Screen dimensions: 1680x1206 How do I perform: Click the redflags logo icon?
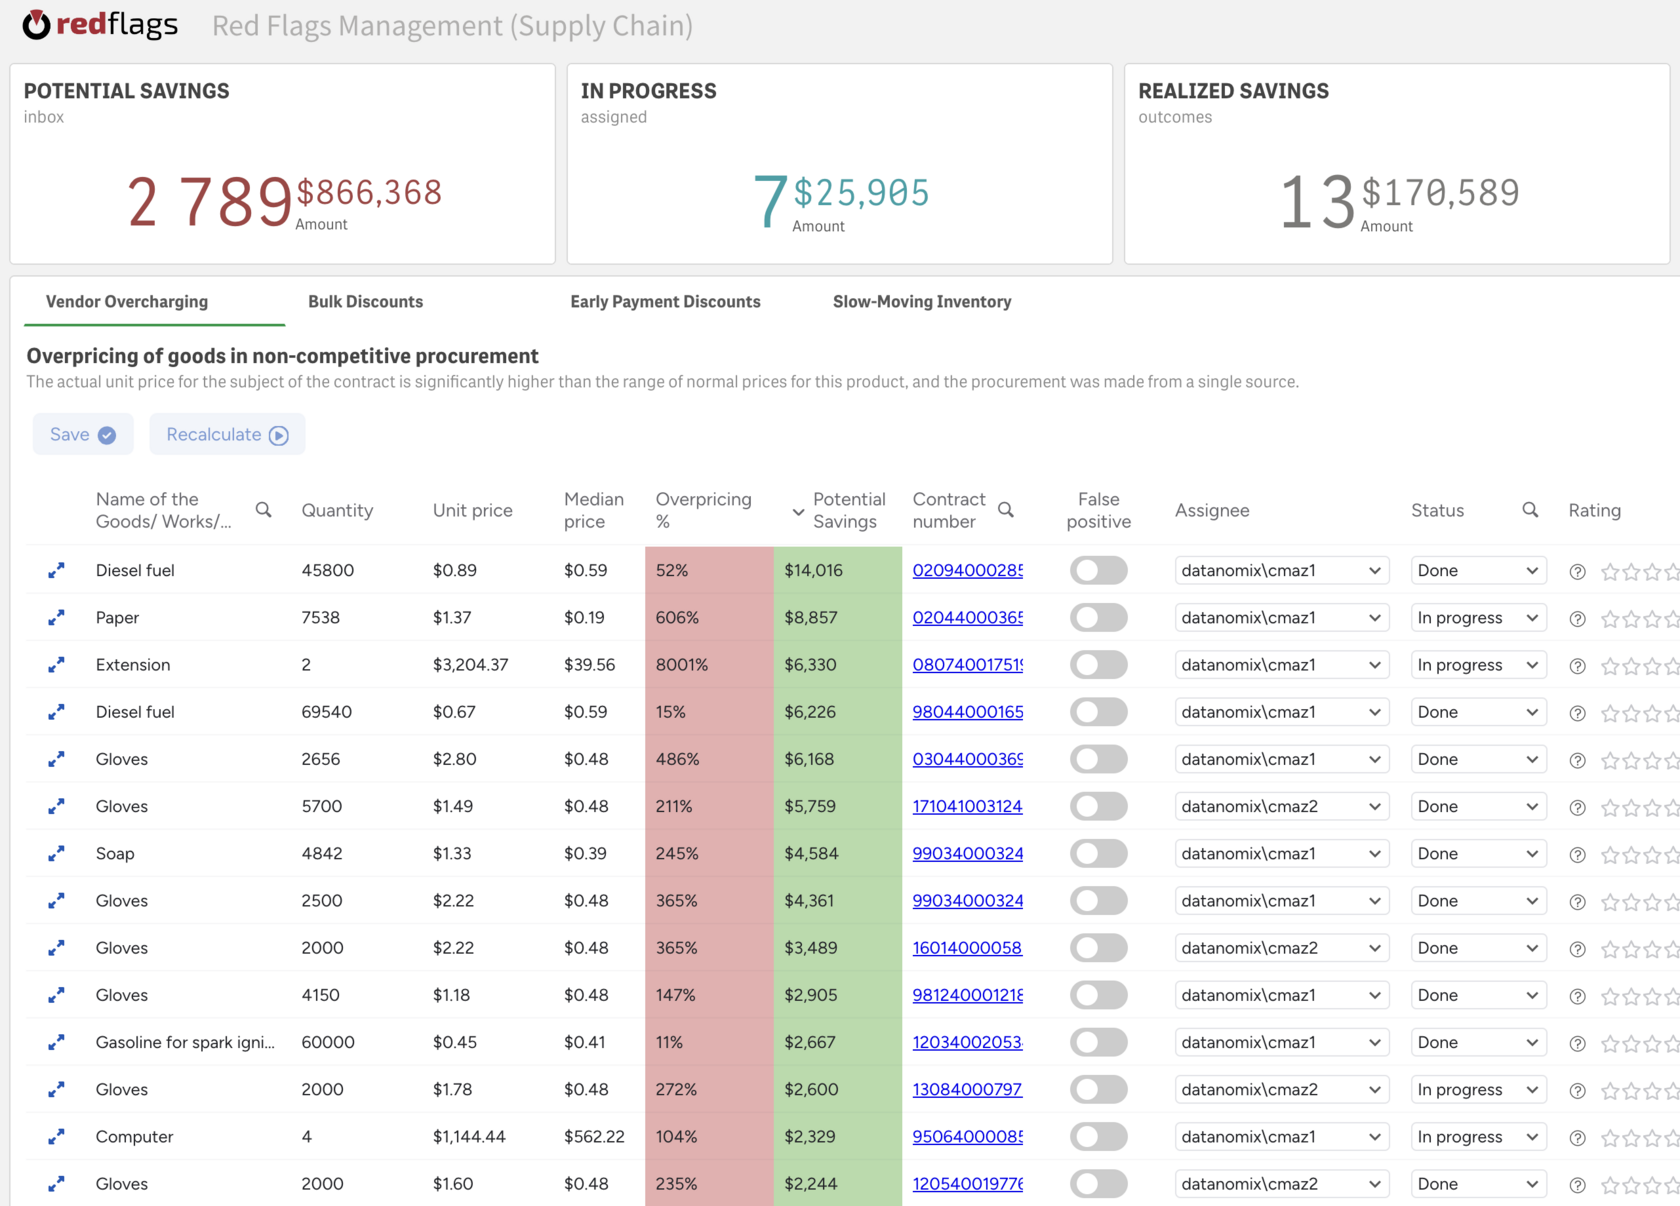coord(36,25)
